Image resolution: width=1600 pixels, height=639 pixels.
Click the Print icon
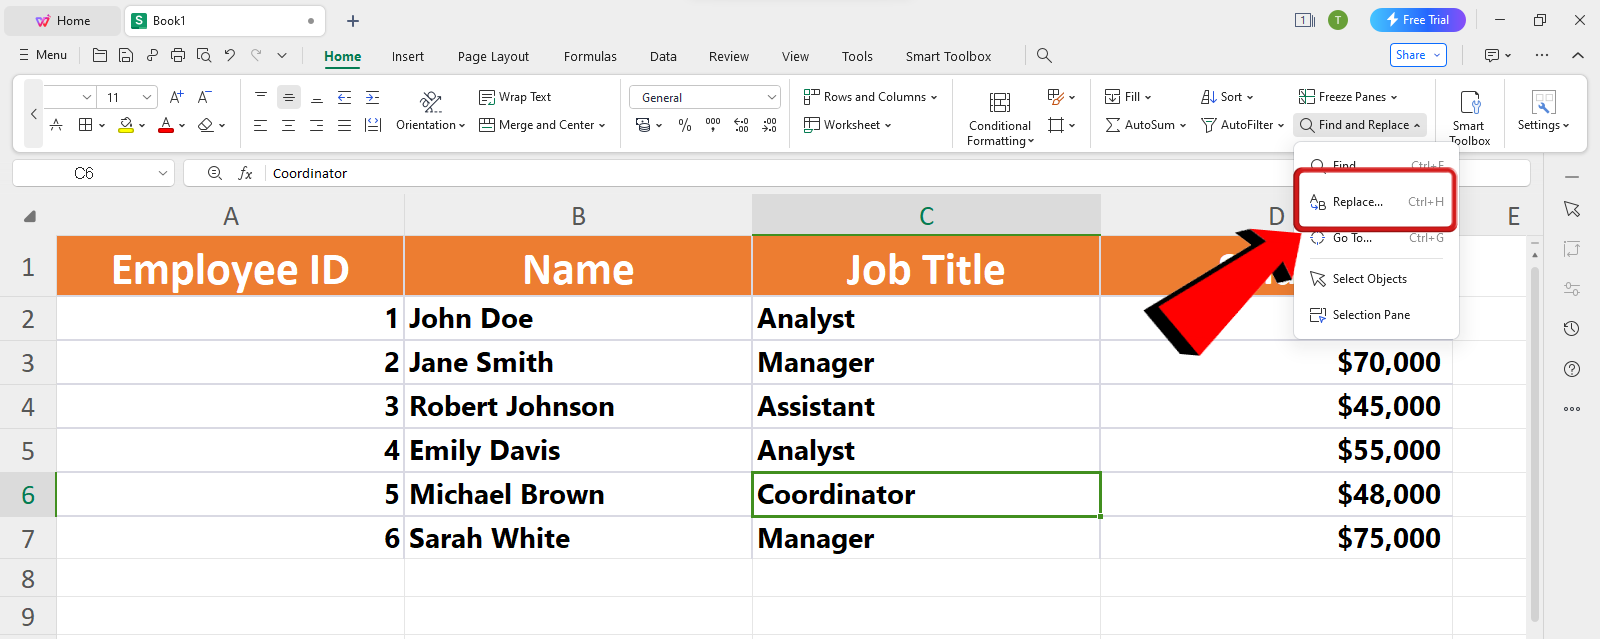(x=178, y=56)
